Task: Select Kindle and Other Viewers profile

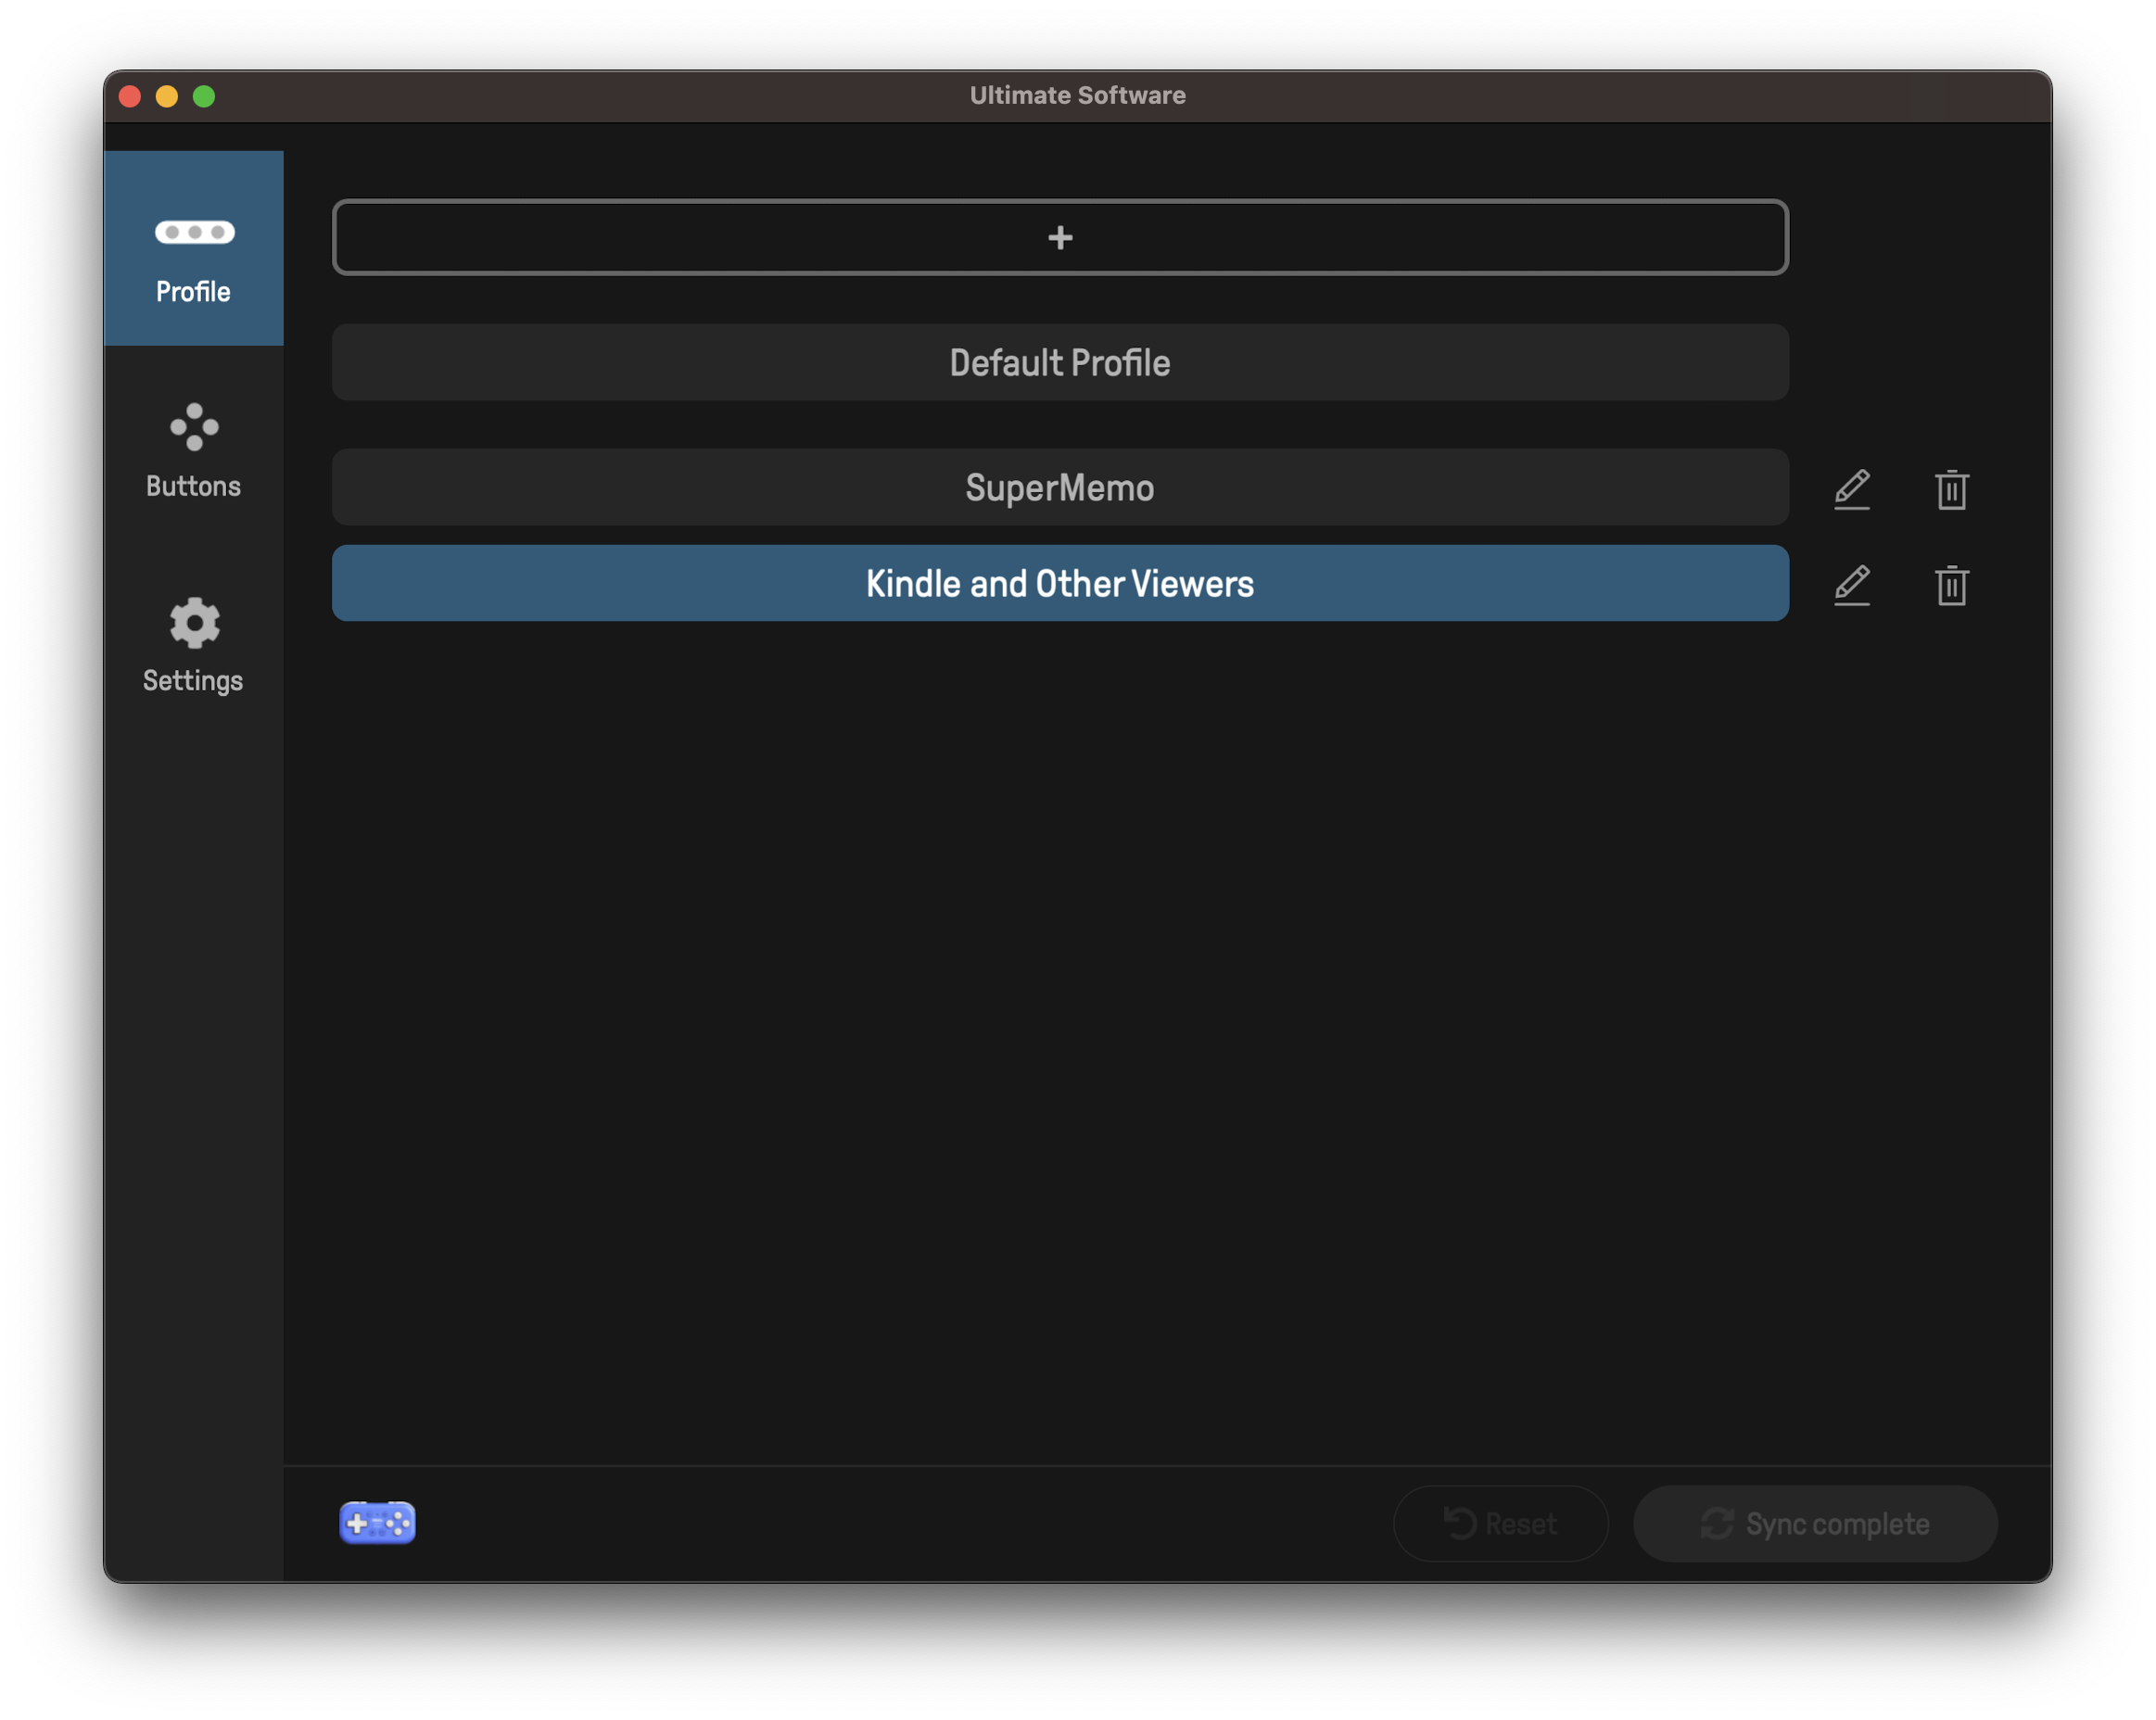Action: pyautogui.click(x=1060, y=583)
